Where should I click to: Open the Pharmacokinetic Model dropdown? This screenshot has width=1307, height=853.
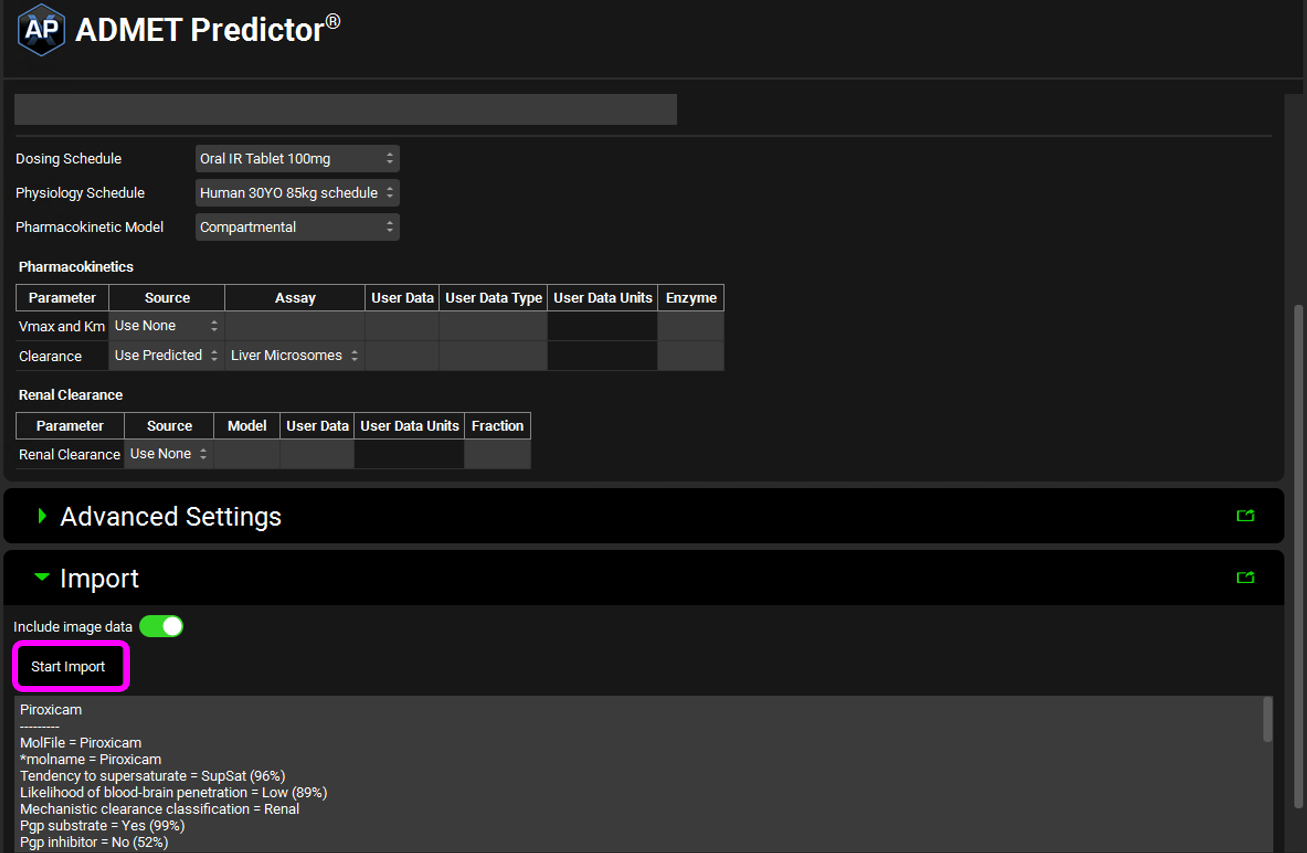(297, 227)
